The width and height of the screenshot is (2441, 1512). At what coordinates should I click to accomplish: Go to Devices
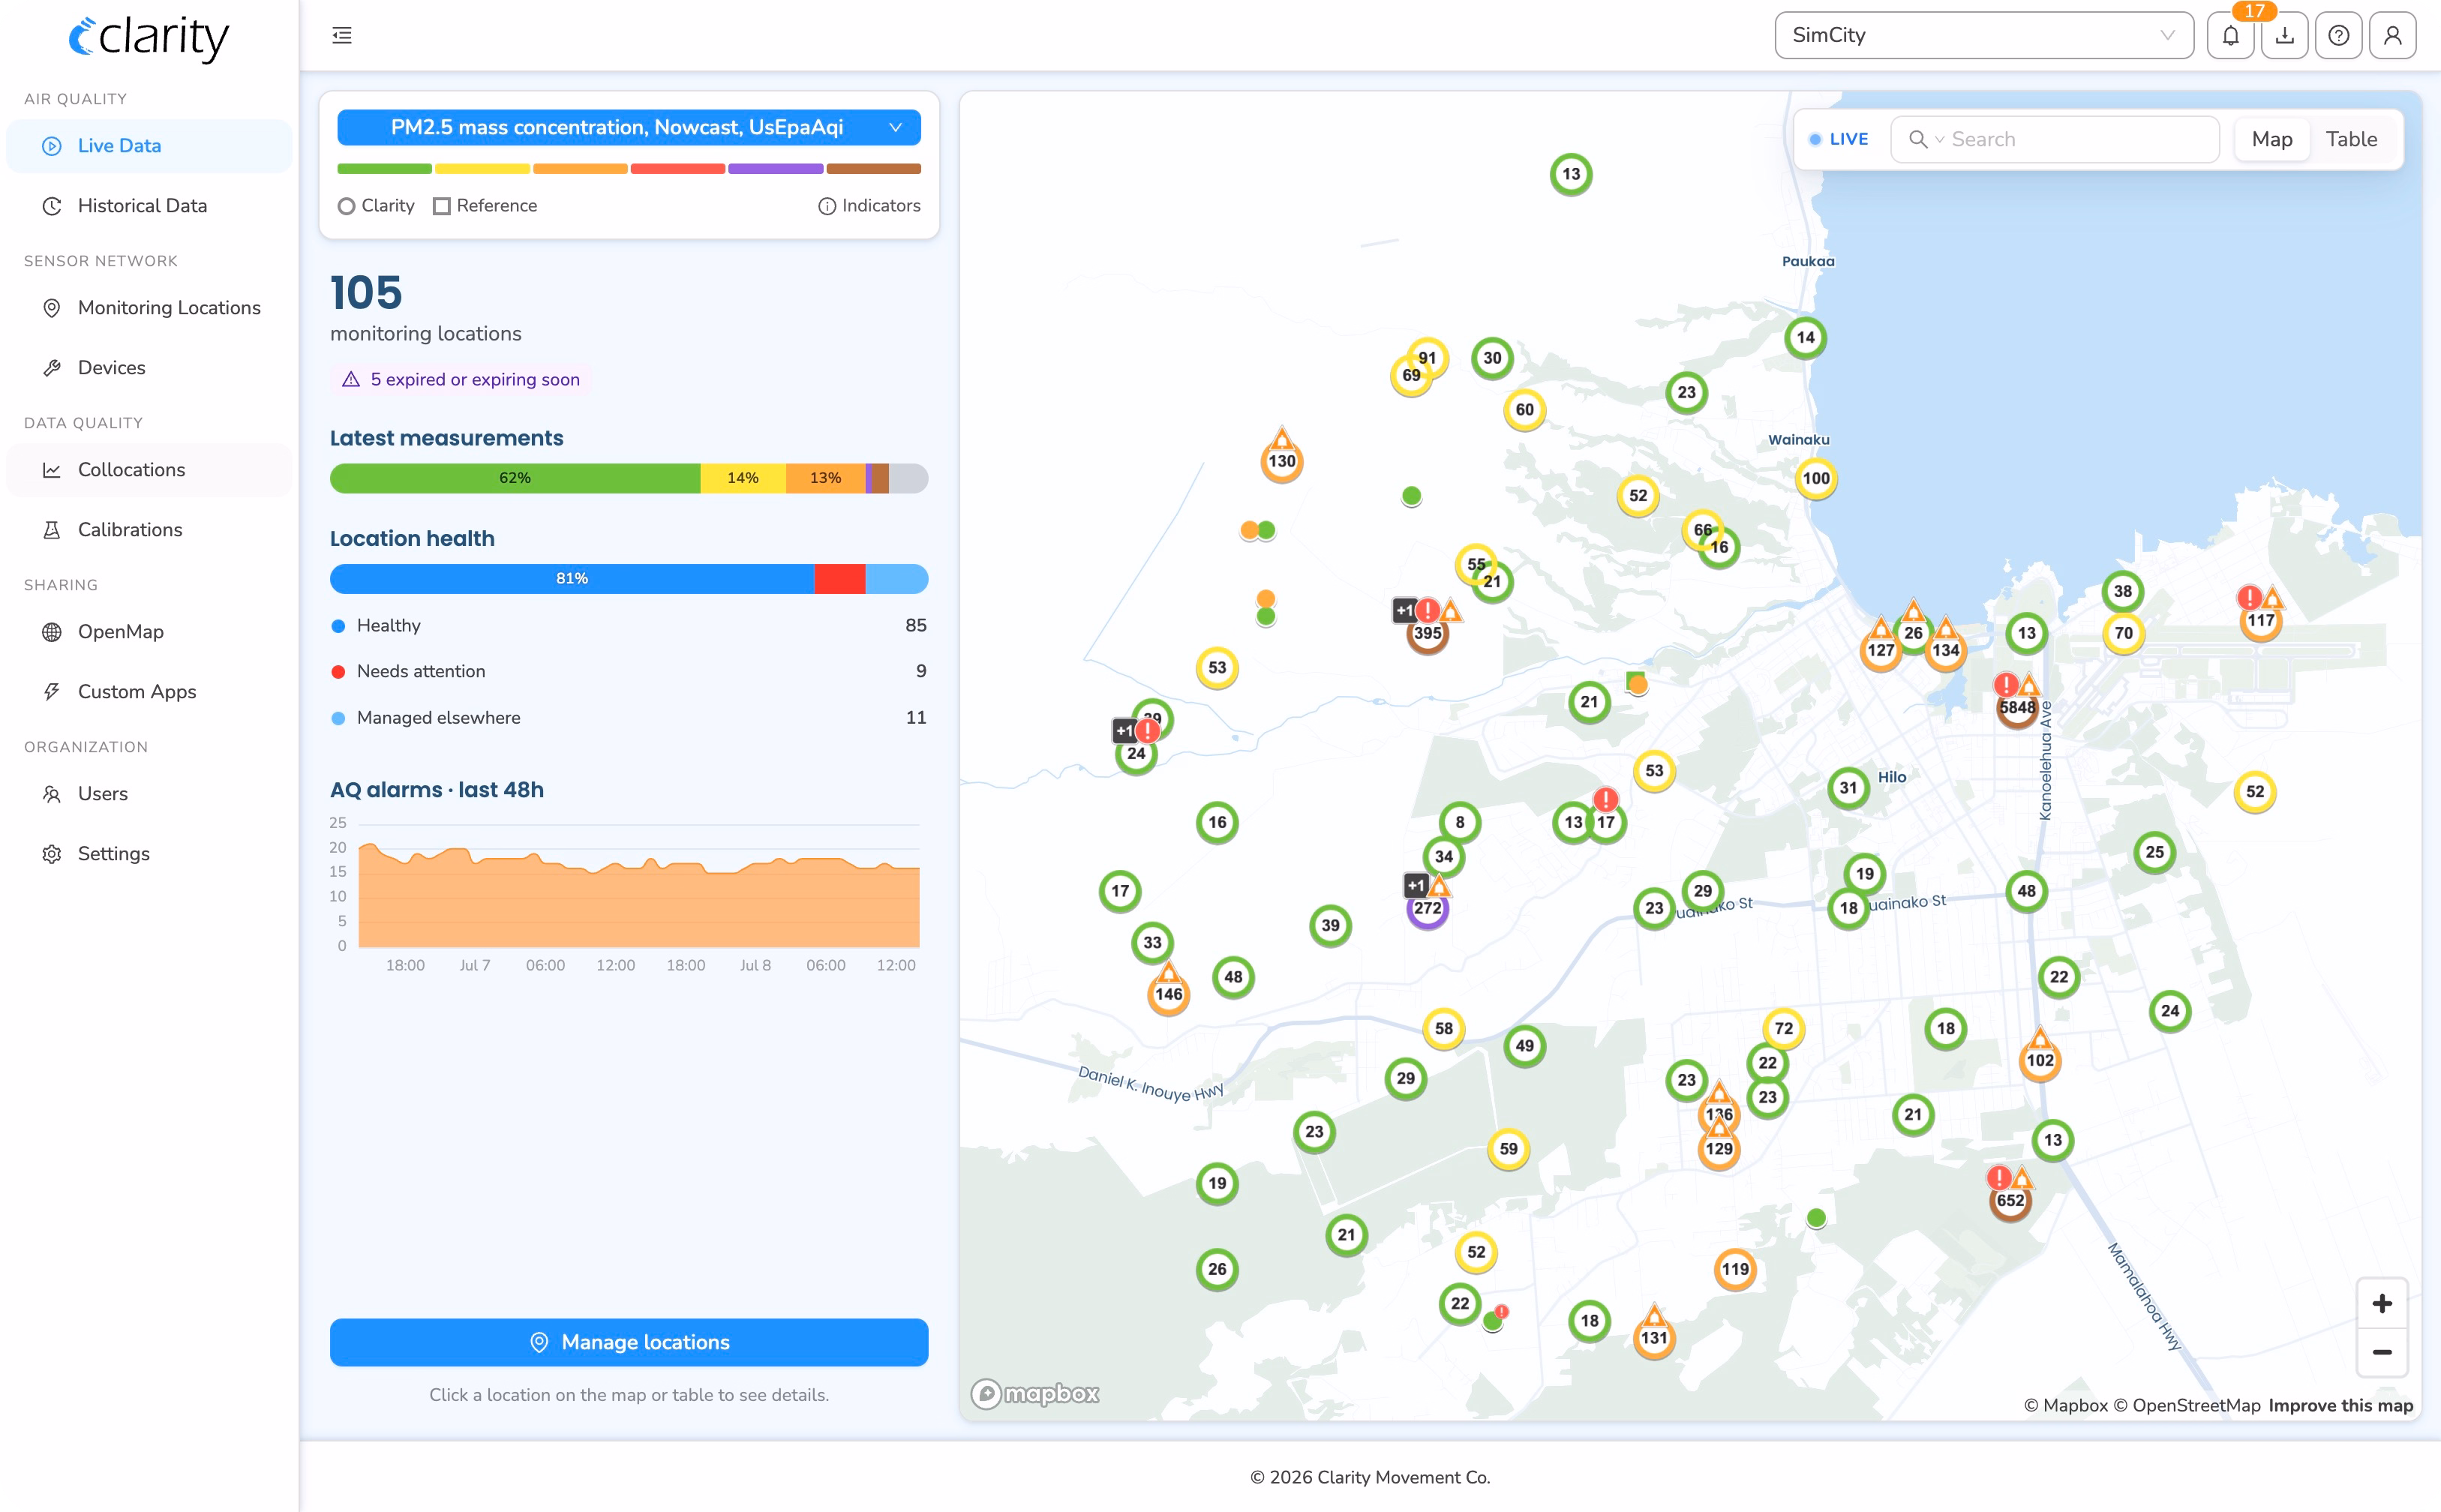coord(149,368)
